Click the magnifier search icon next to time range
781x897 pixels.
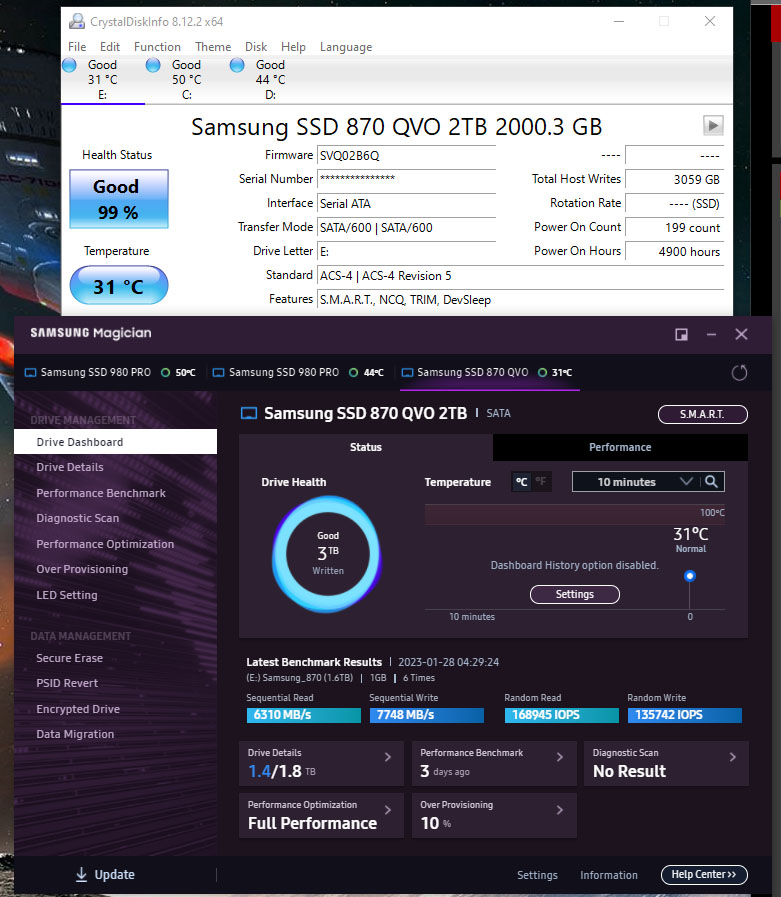tap(711, 482)
